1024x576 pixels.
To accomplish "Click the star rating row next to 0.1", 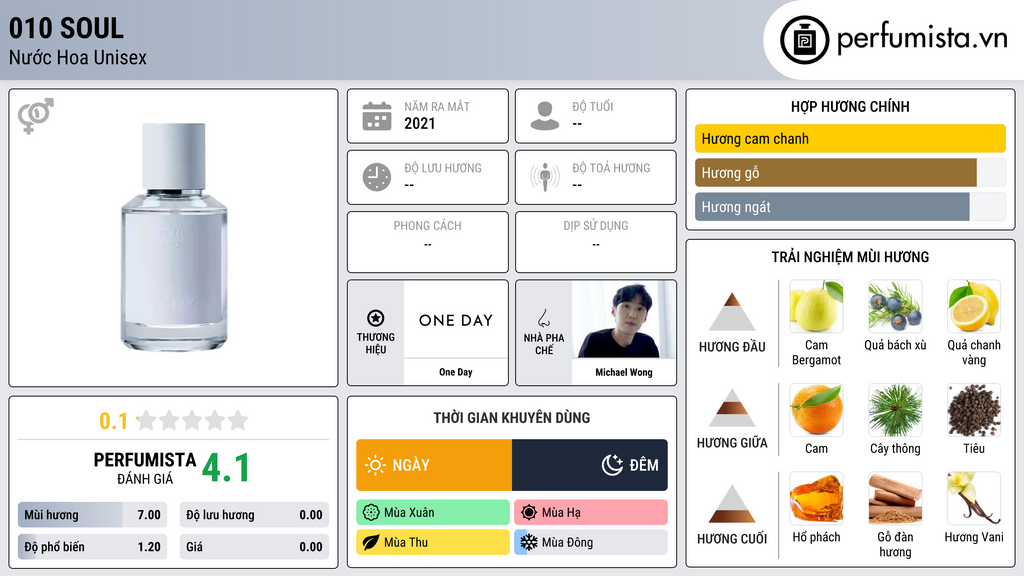I will point(192,420).
